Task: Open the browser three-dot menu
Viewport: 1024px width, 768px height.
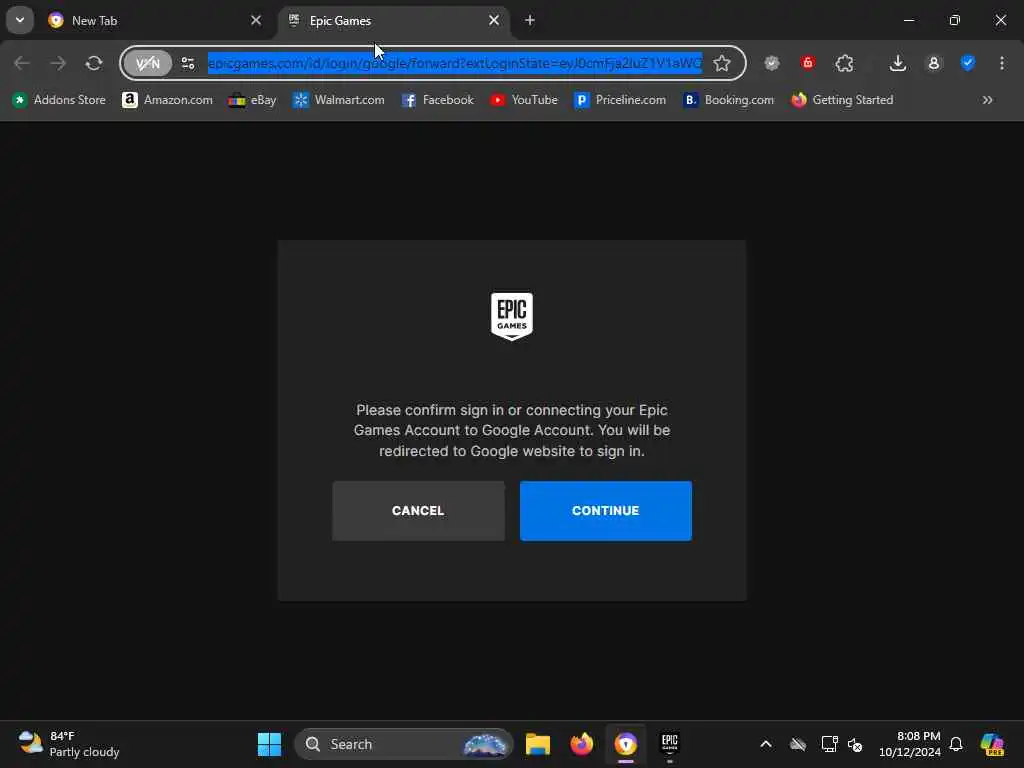Action: 1002,63
